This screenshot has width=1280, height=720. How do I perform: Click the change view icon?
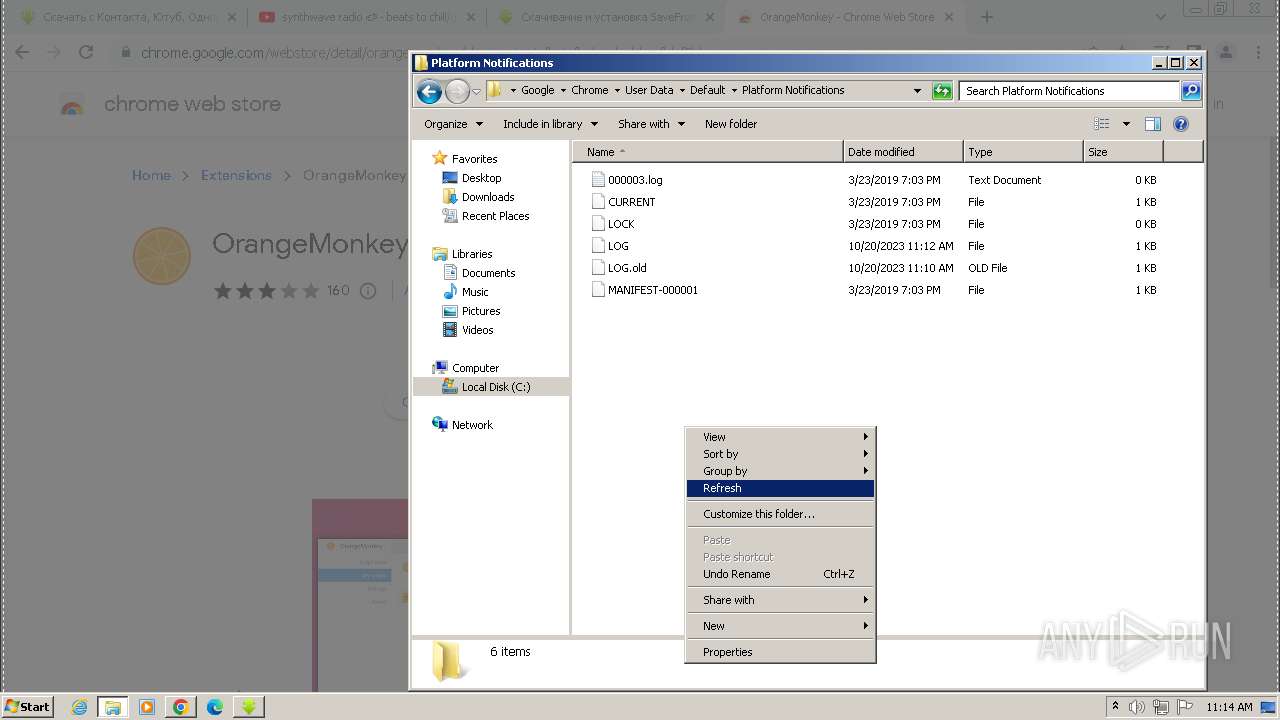click(x=1102, y=124)
